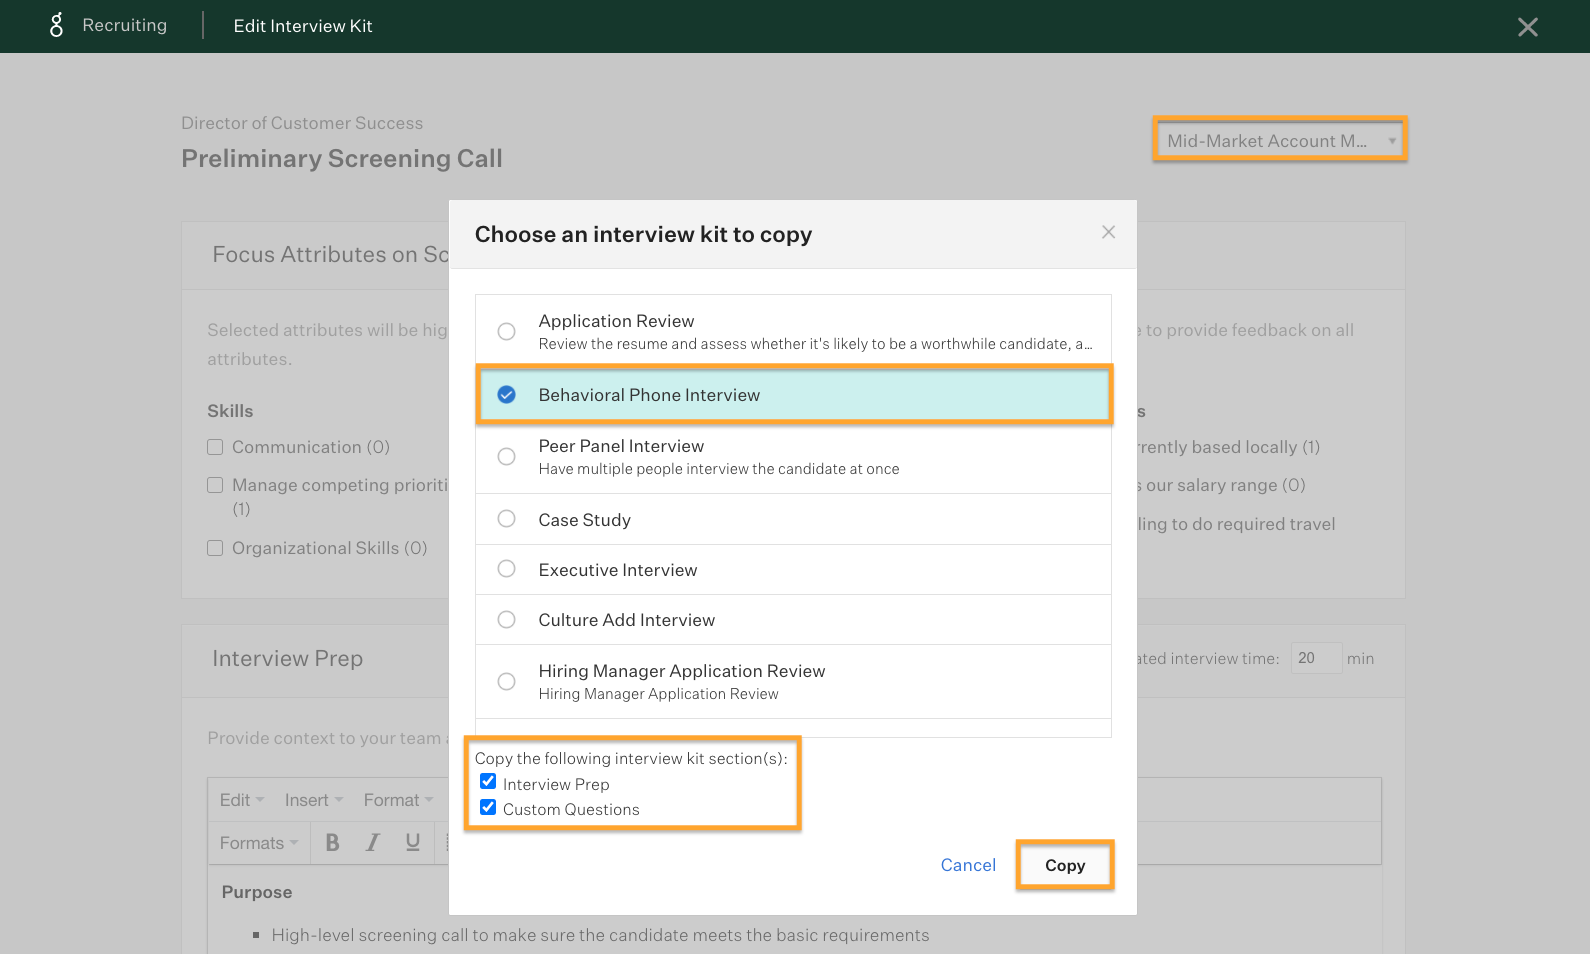Open the Format menu in editor
Viewport: 1590px width, 954px height.
click(x=398, y=800)
